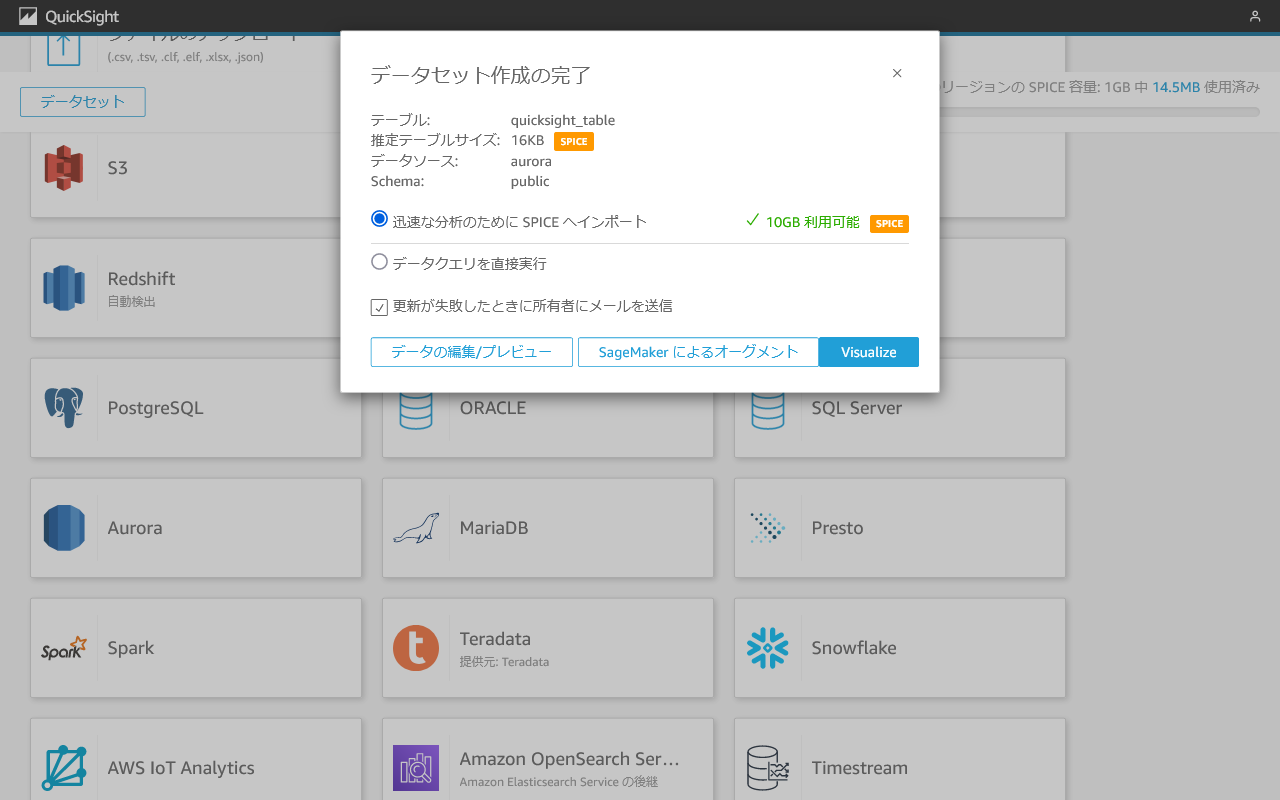Select the Presto icon
The width and height of the screenshot is (1280, 800).
coord(768,528)
